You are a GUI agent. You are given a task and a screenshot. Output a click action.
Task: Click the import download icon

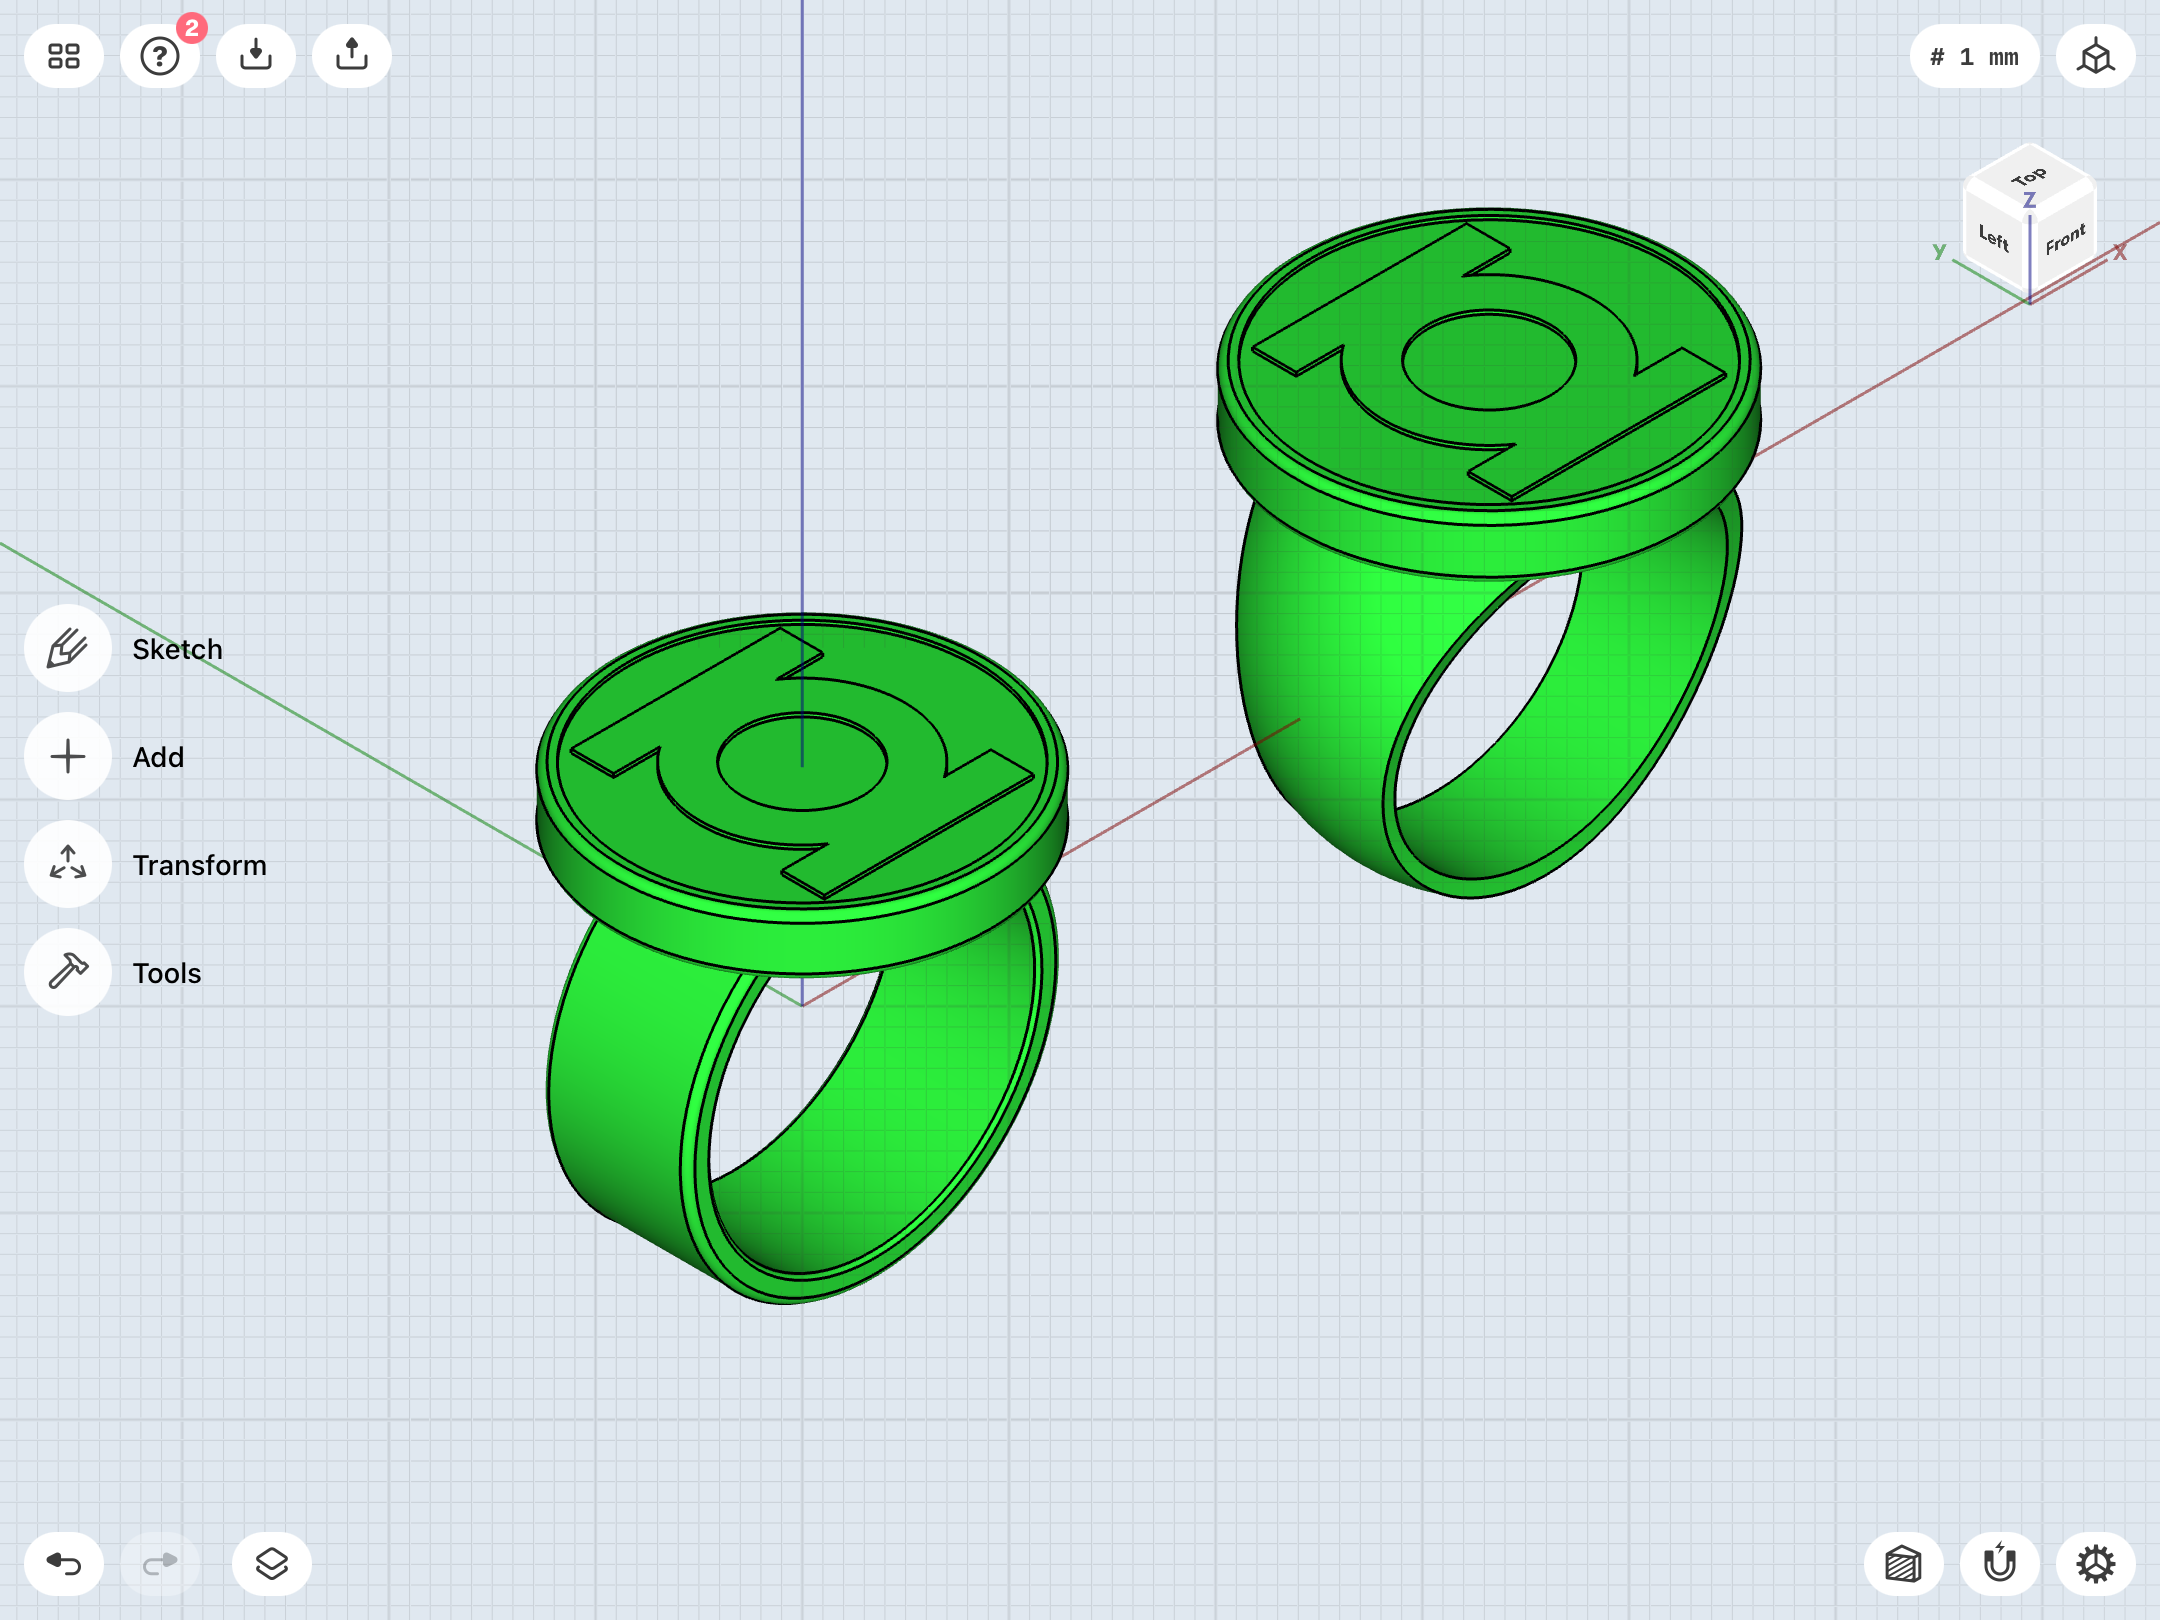click(x=256, y=56)
